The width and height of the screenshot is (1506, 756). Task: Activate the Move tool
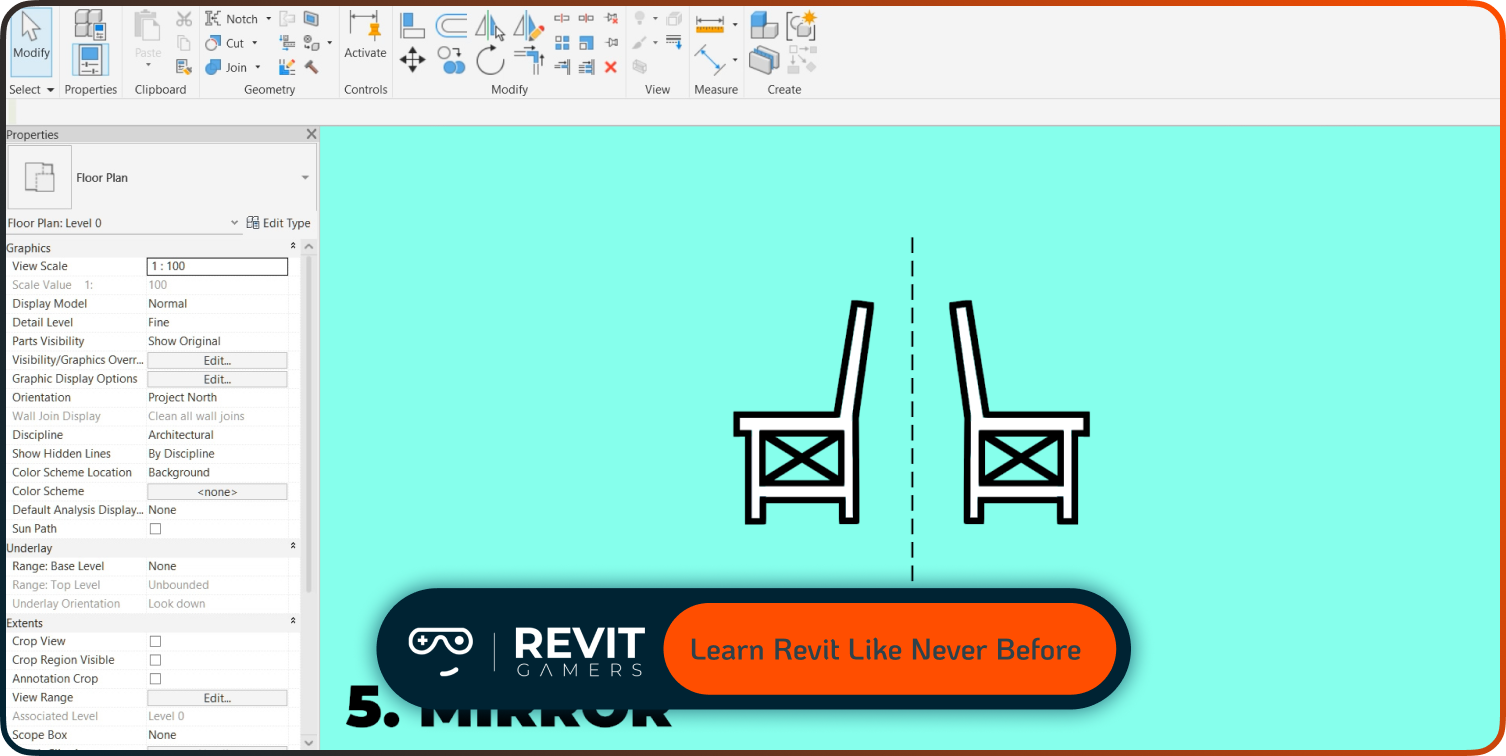(412, 59)
